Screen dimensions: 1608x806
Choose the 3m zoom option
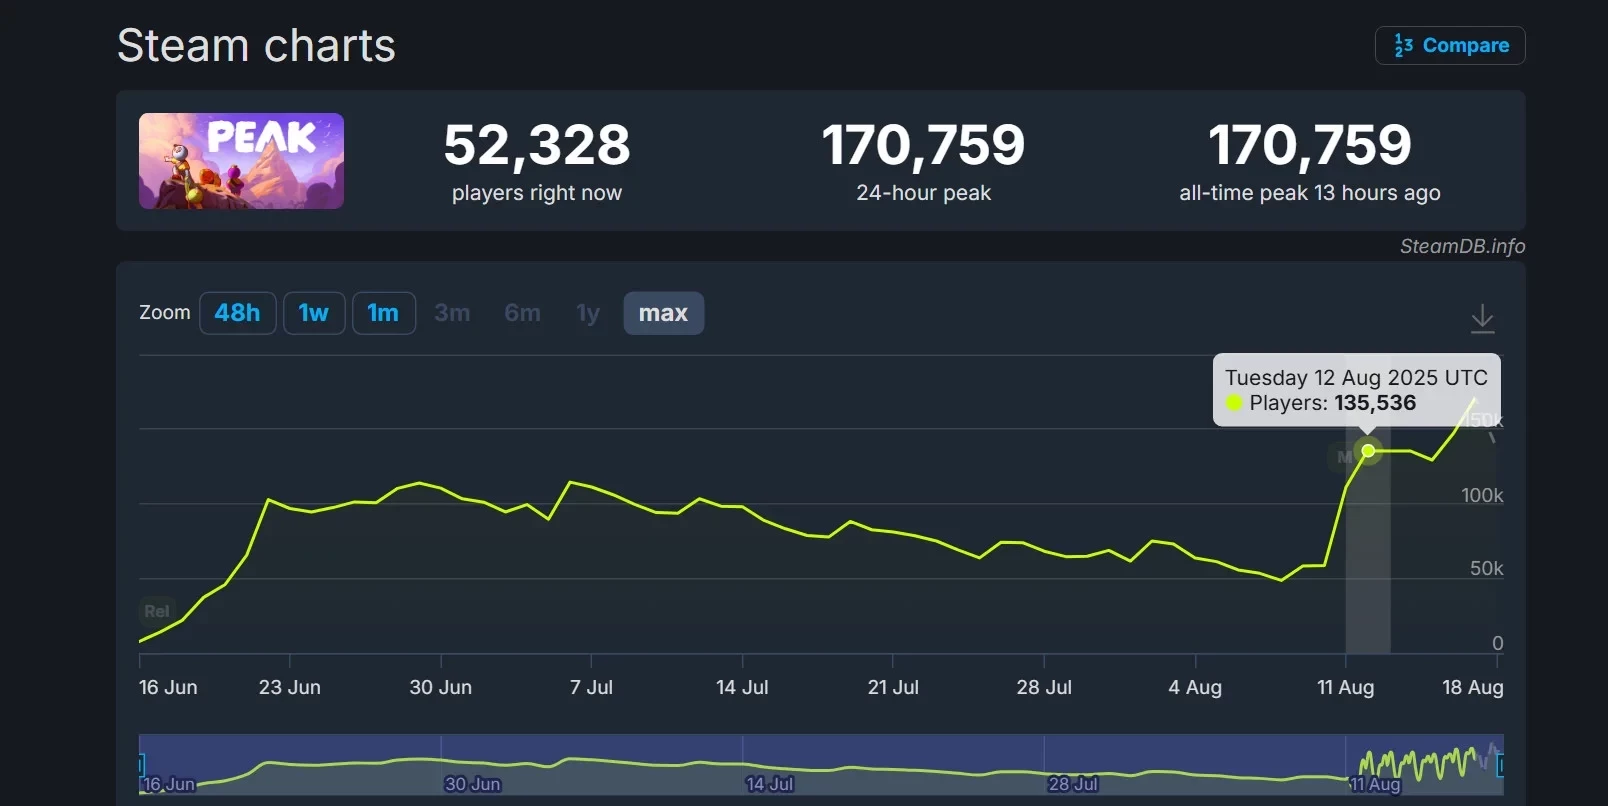(x=452, y=313)
